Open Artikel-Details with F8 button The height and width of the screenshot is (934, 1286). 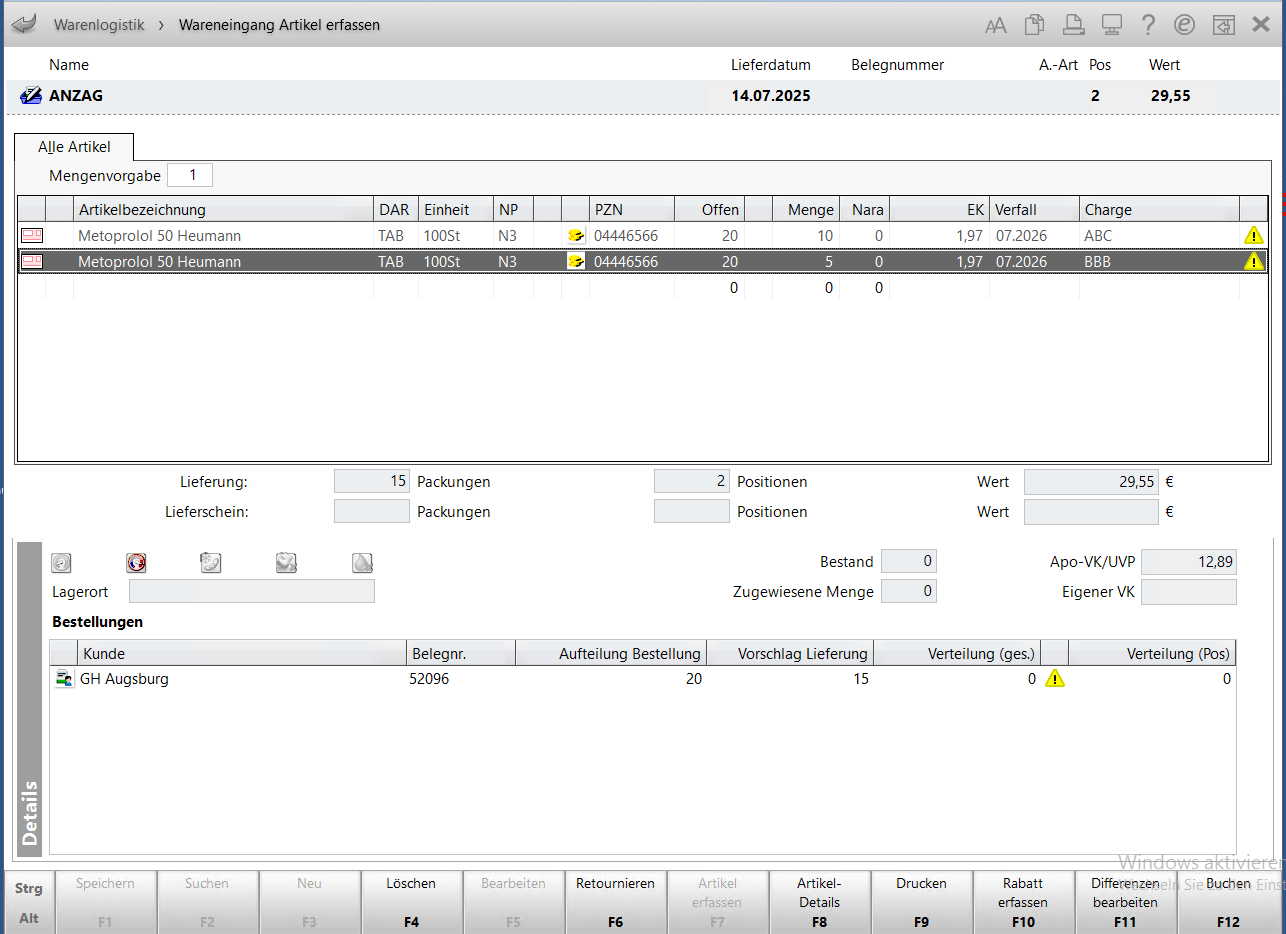[x=819, y=901]
